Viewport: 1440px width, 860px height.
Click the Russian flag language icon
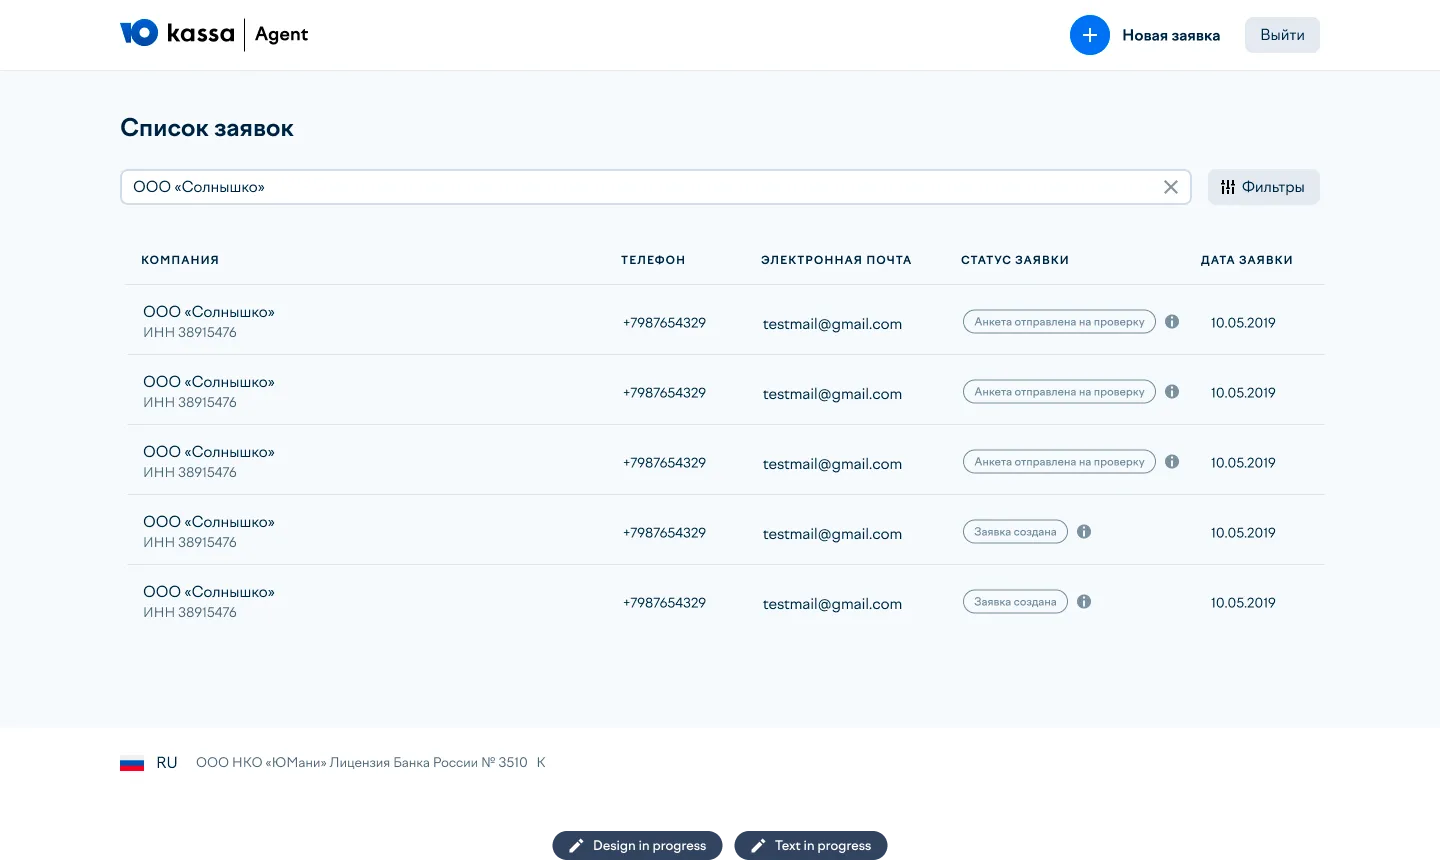click(x=132, y=763)
